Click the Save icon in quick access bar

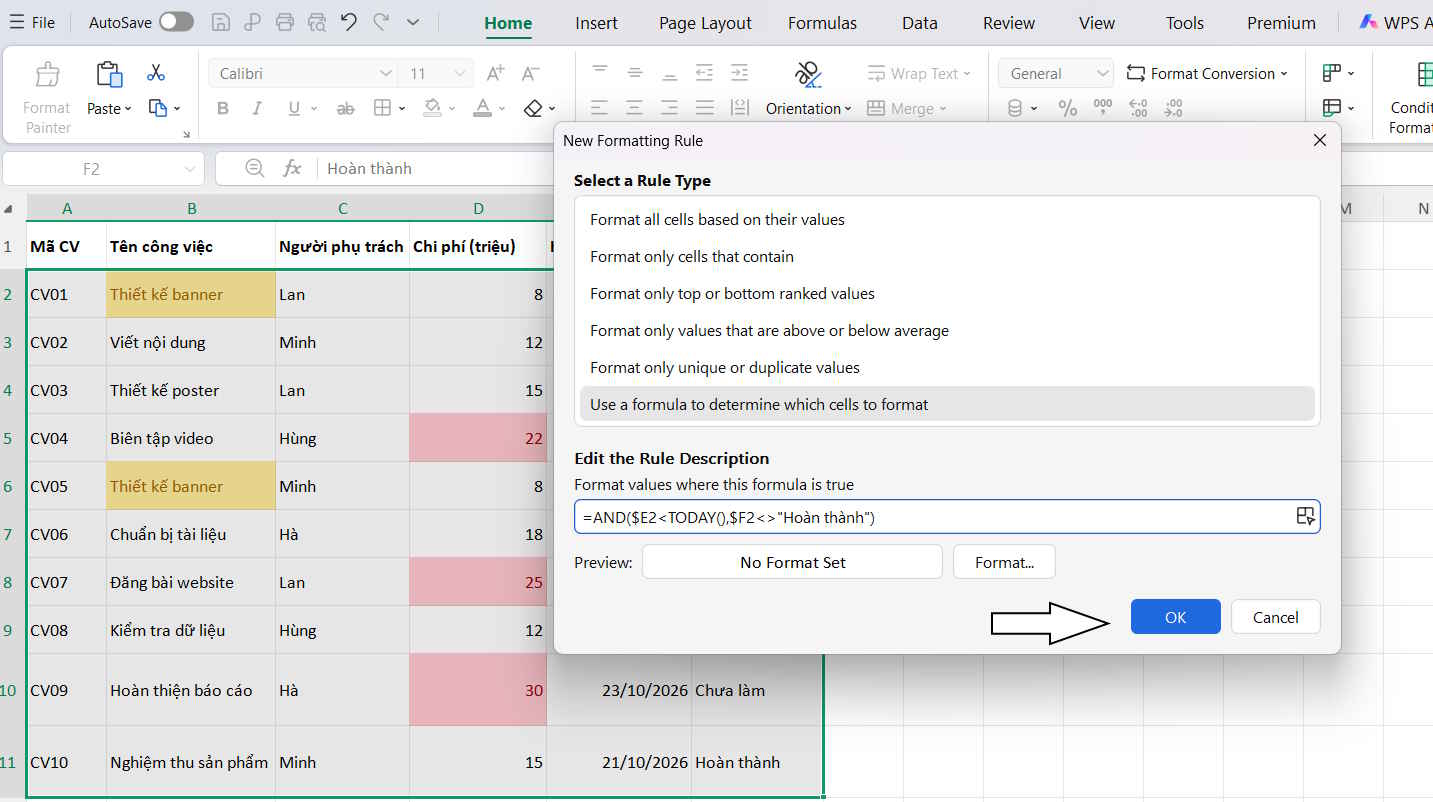coord(222,22)
